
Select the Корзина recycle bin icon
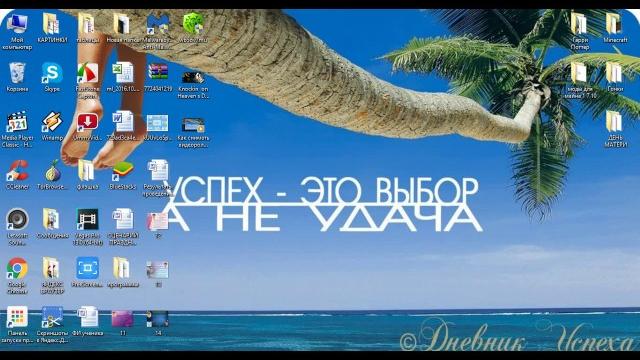point(17,73)
